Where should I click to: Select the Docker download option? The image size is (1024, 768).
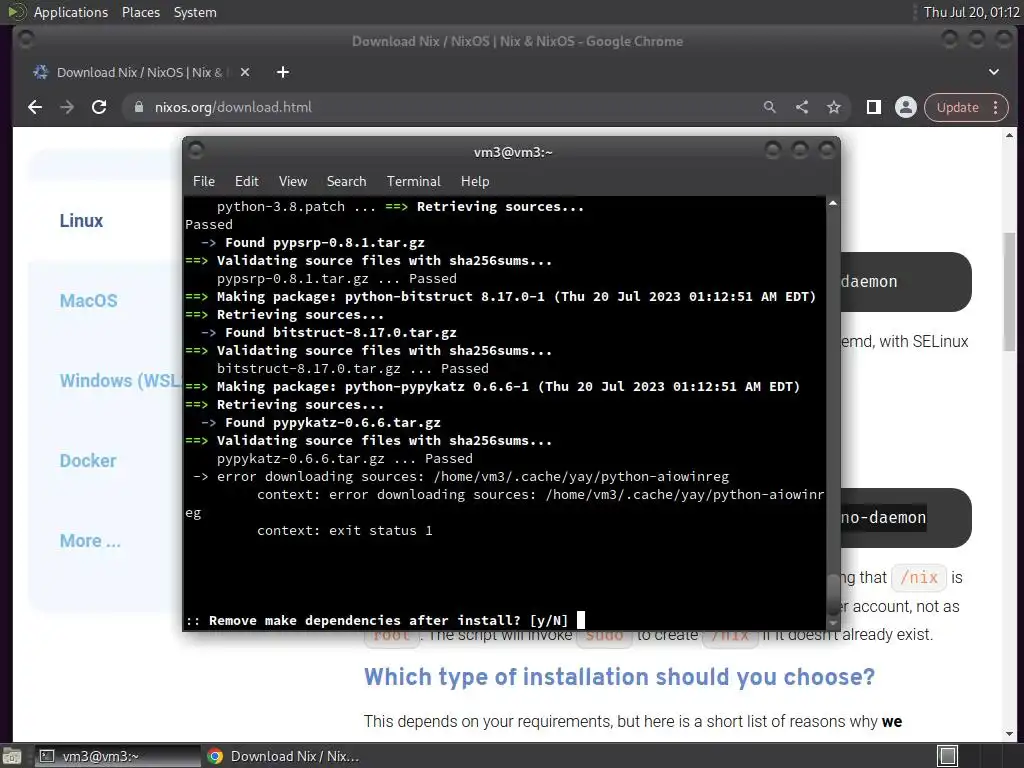click(88, 461)
